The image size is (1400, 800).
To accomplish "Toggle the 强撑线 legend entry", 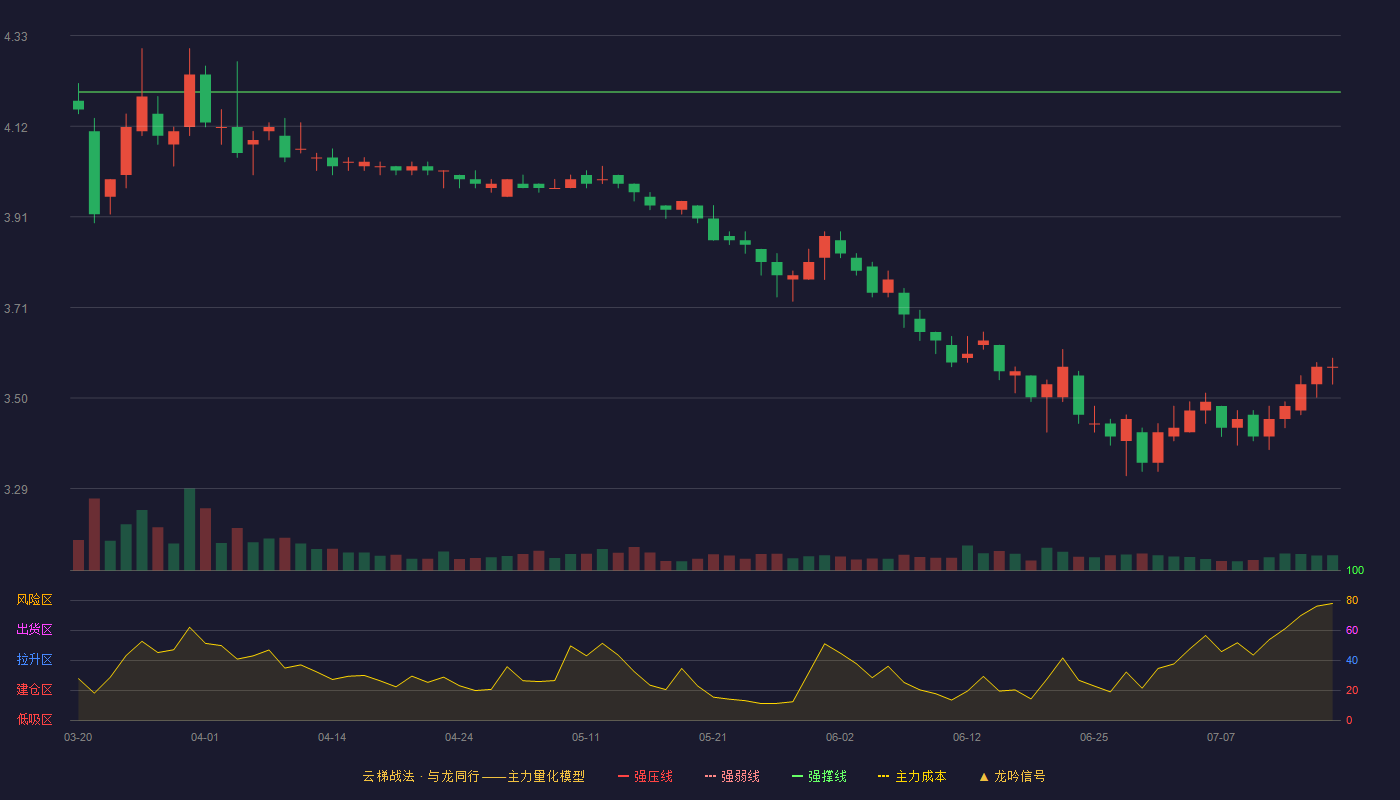I will (819, 776).
